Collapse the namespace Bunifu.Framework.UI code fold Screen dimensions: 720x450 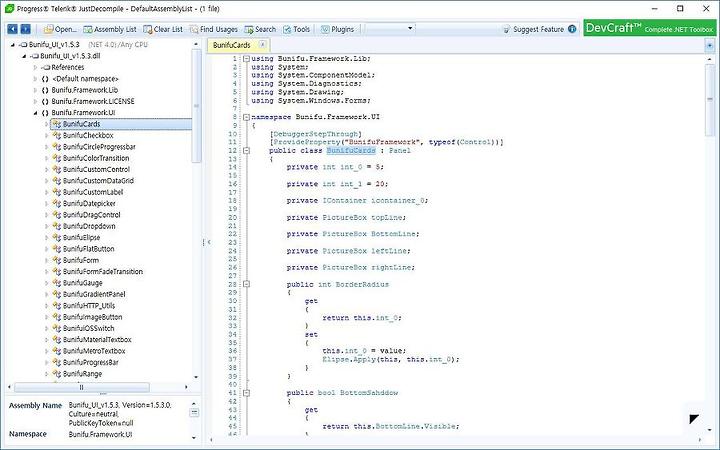pyautogui.click(x=246, y=117)
